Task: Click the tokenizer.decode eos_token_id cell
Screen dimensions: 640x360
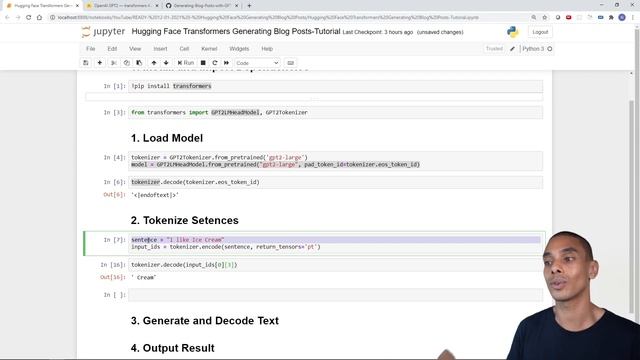Action: pyautogui.click(x=336, y=182)
